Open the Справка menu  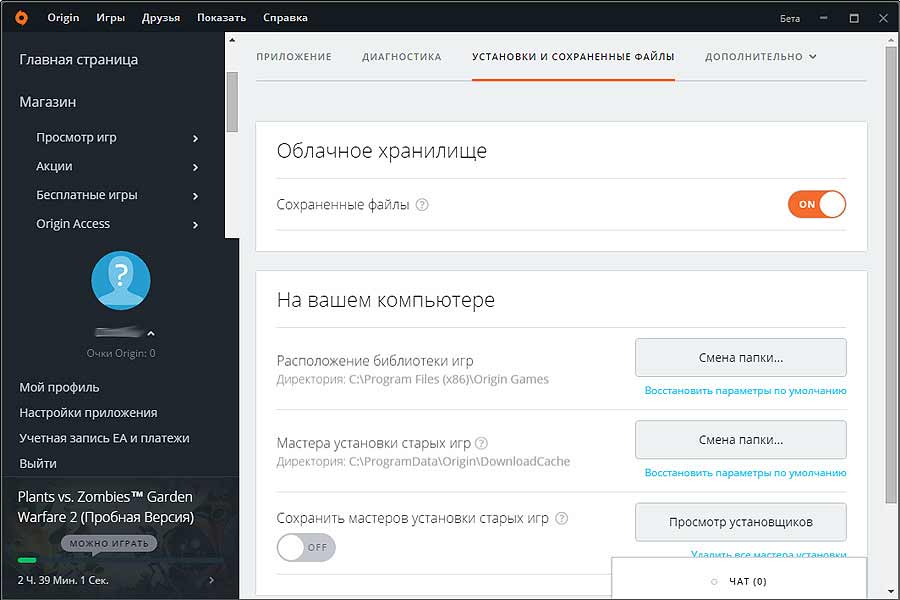(x=285, y=18)
